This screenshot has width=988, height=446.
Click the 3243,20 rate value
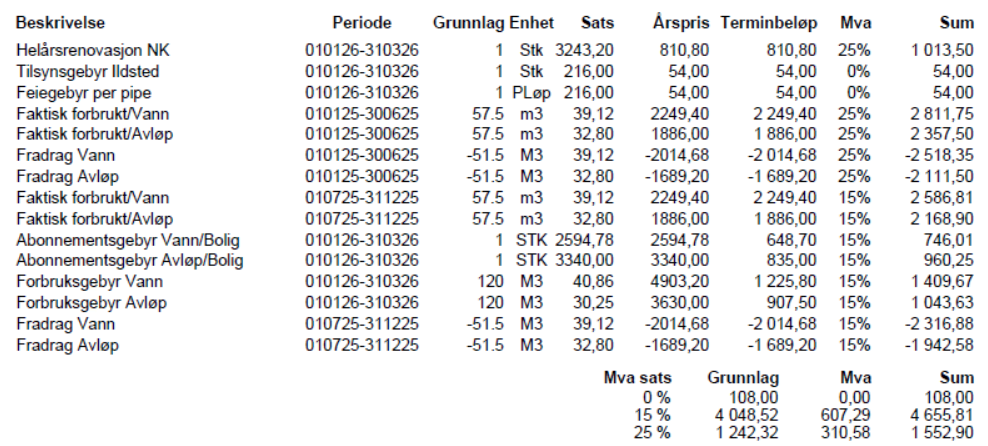[585, 49]
